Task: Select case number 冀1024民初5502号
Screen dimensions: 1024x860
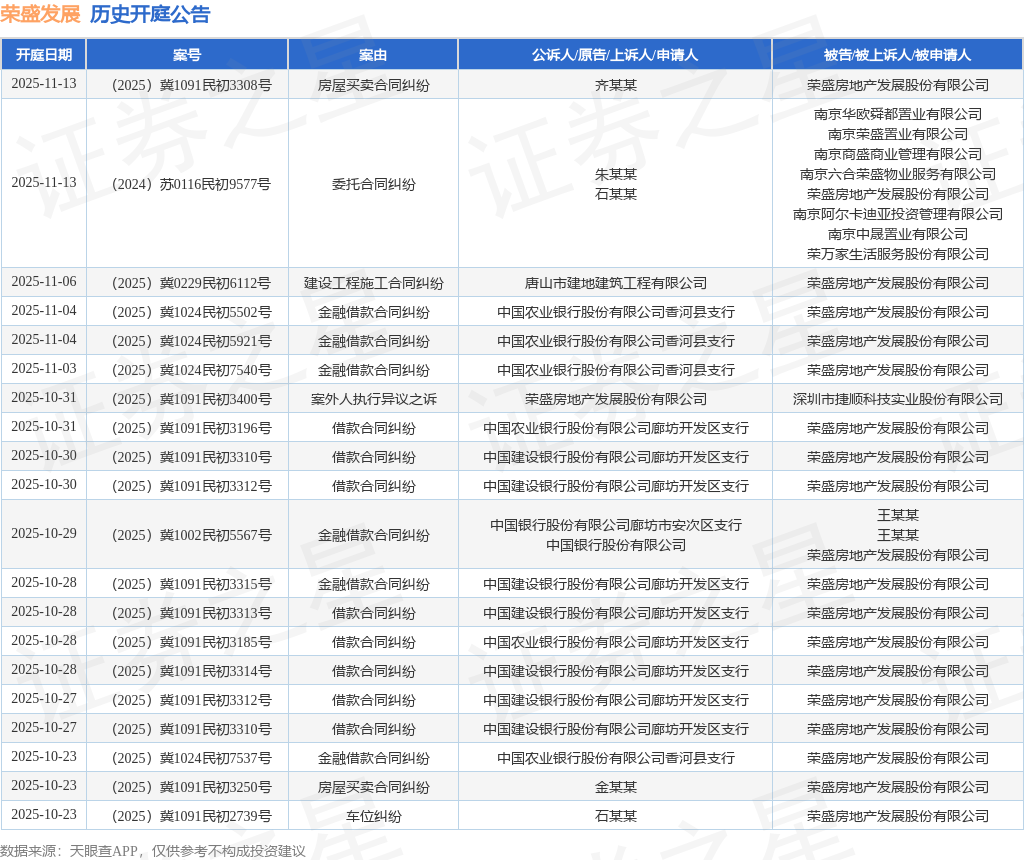Action: (x=191, y=311)
